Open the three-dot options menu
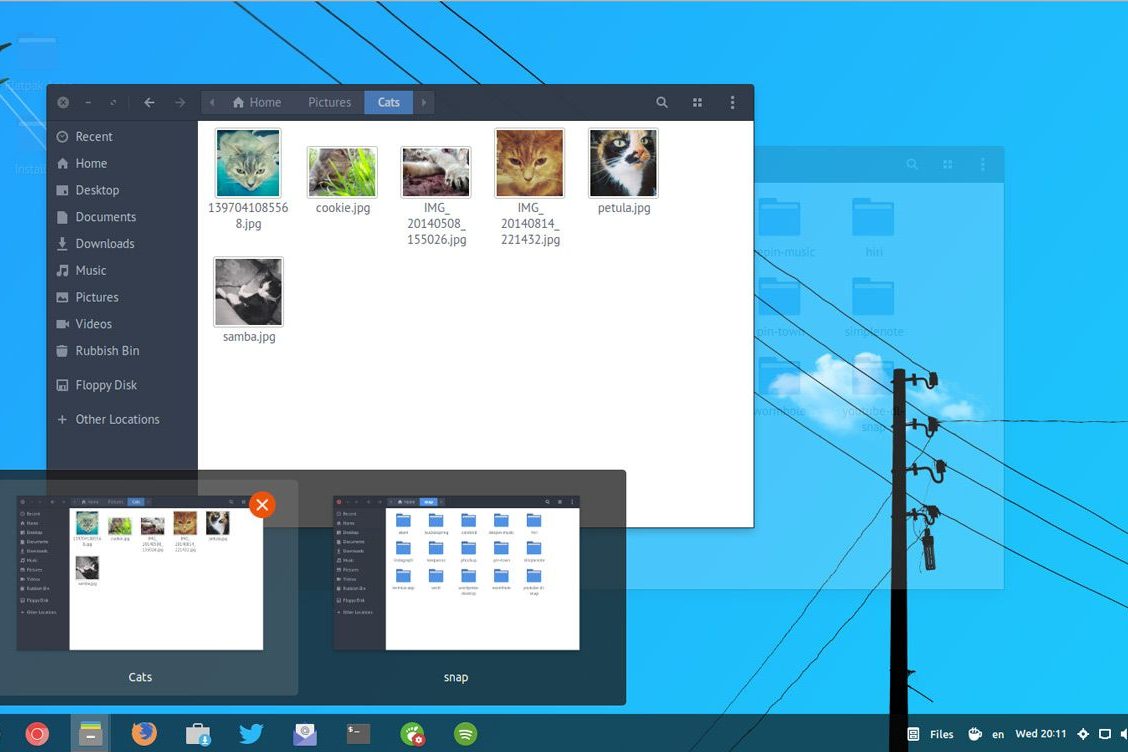Screen dimensions: 1128x752 point(732,102)
